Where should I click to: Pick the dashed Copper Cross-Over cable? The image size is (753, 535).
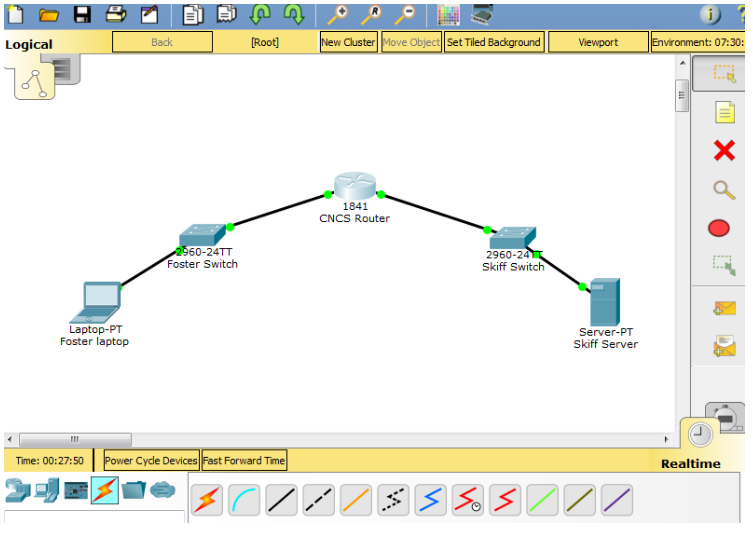point(319,500)
